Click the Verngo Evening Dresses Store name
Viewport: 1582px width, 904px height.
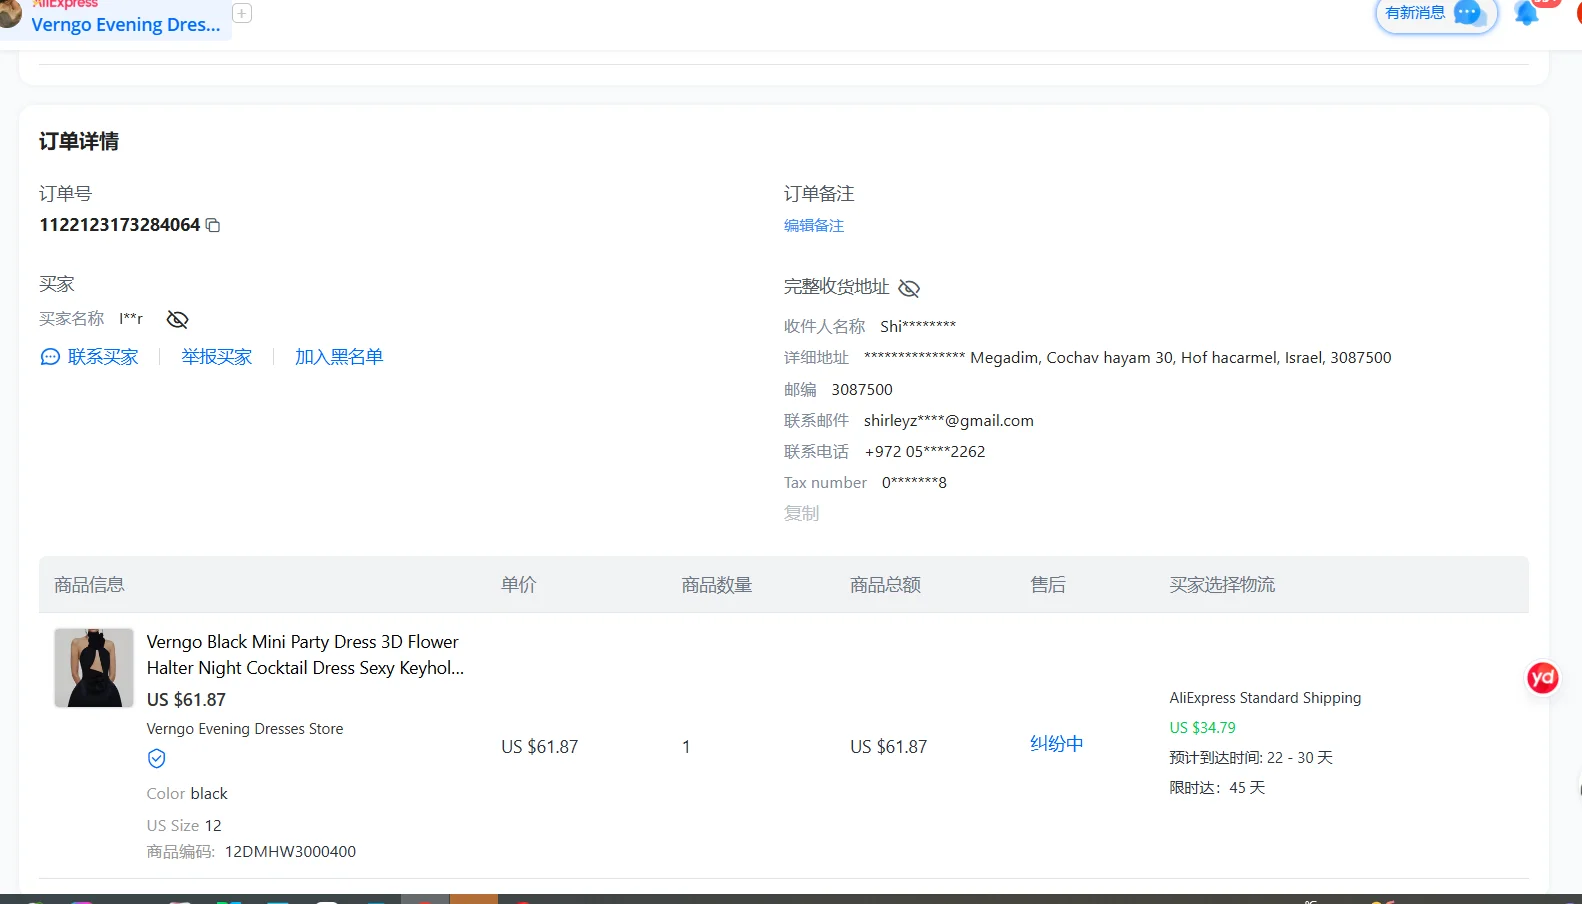click(x=245, y=729)
